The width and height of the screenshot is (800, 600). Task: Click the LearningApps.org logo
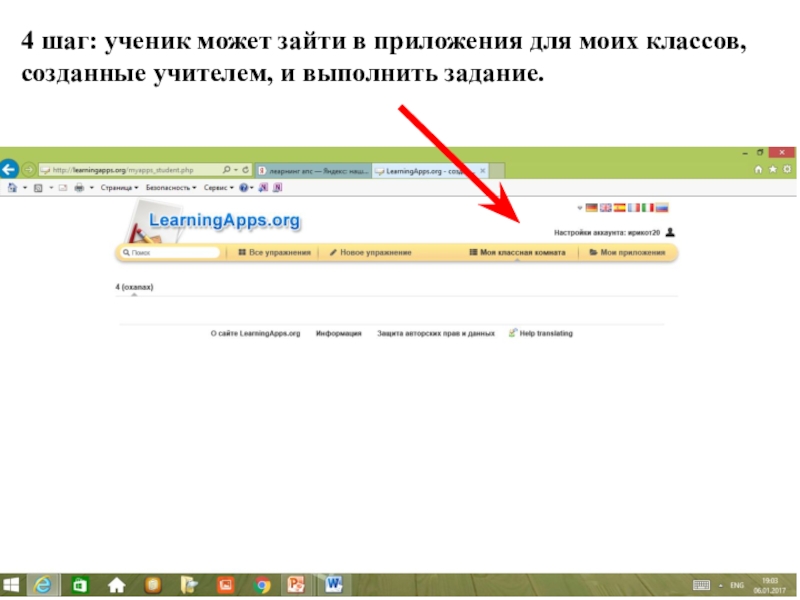click(x=224, y=221)
